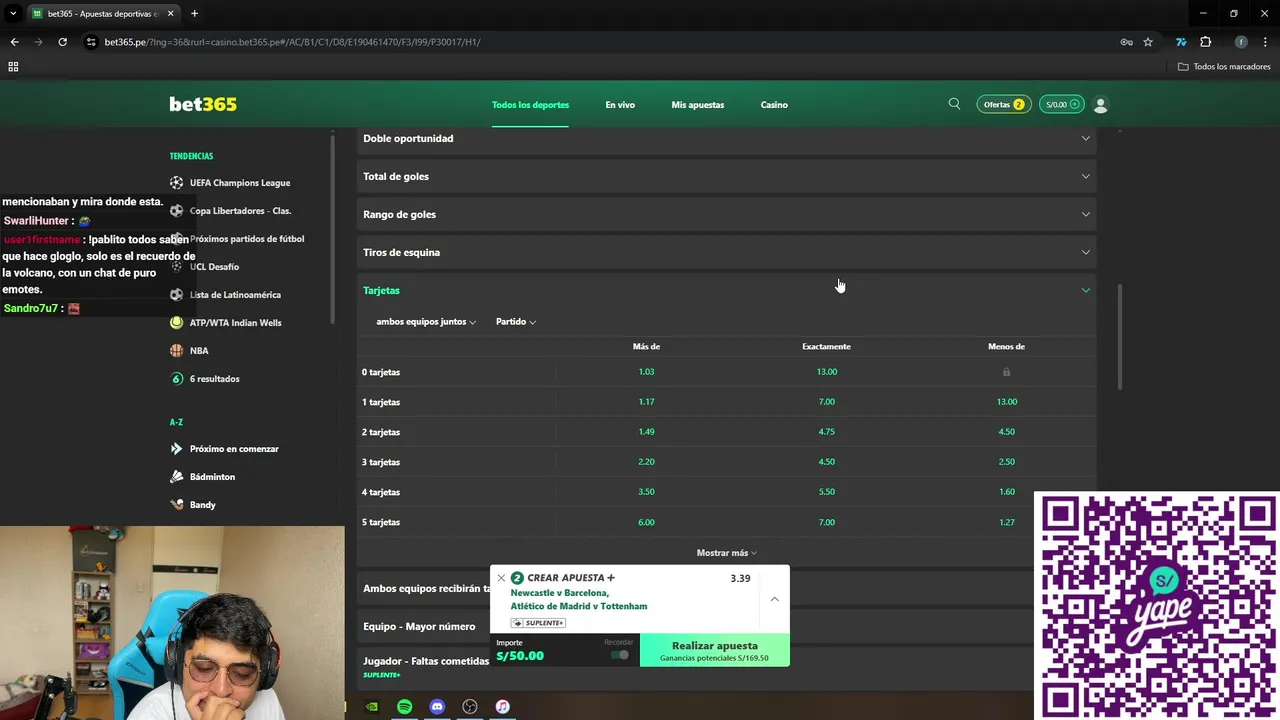The height and width of the screenshot is (720, 1280).
Task: Open the Chrome apps grid icon
Action: (13, 67)
